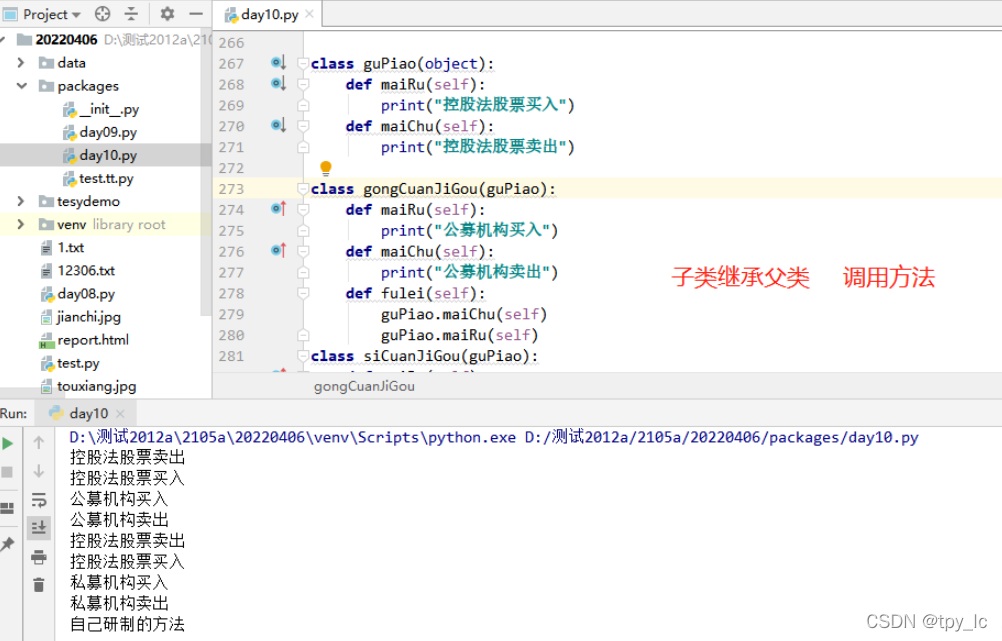This screenshot has width=1002, height=641.
Task: Switch to the day10 run tab
Action: [x=88, y=413]
